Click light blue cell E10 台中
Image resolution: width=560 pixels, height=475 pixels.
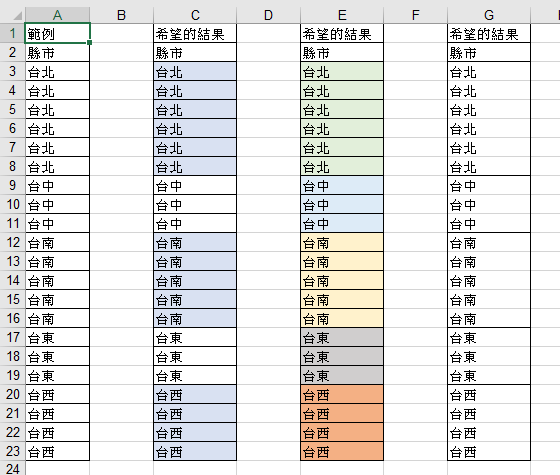coord(342,204)
